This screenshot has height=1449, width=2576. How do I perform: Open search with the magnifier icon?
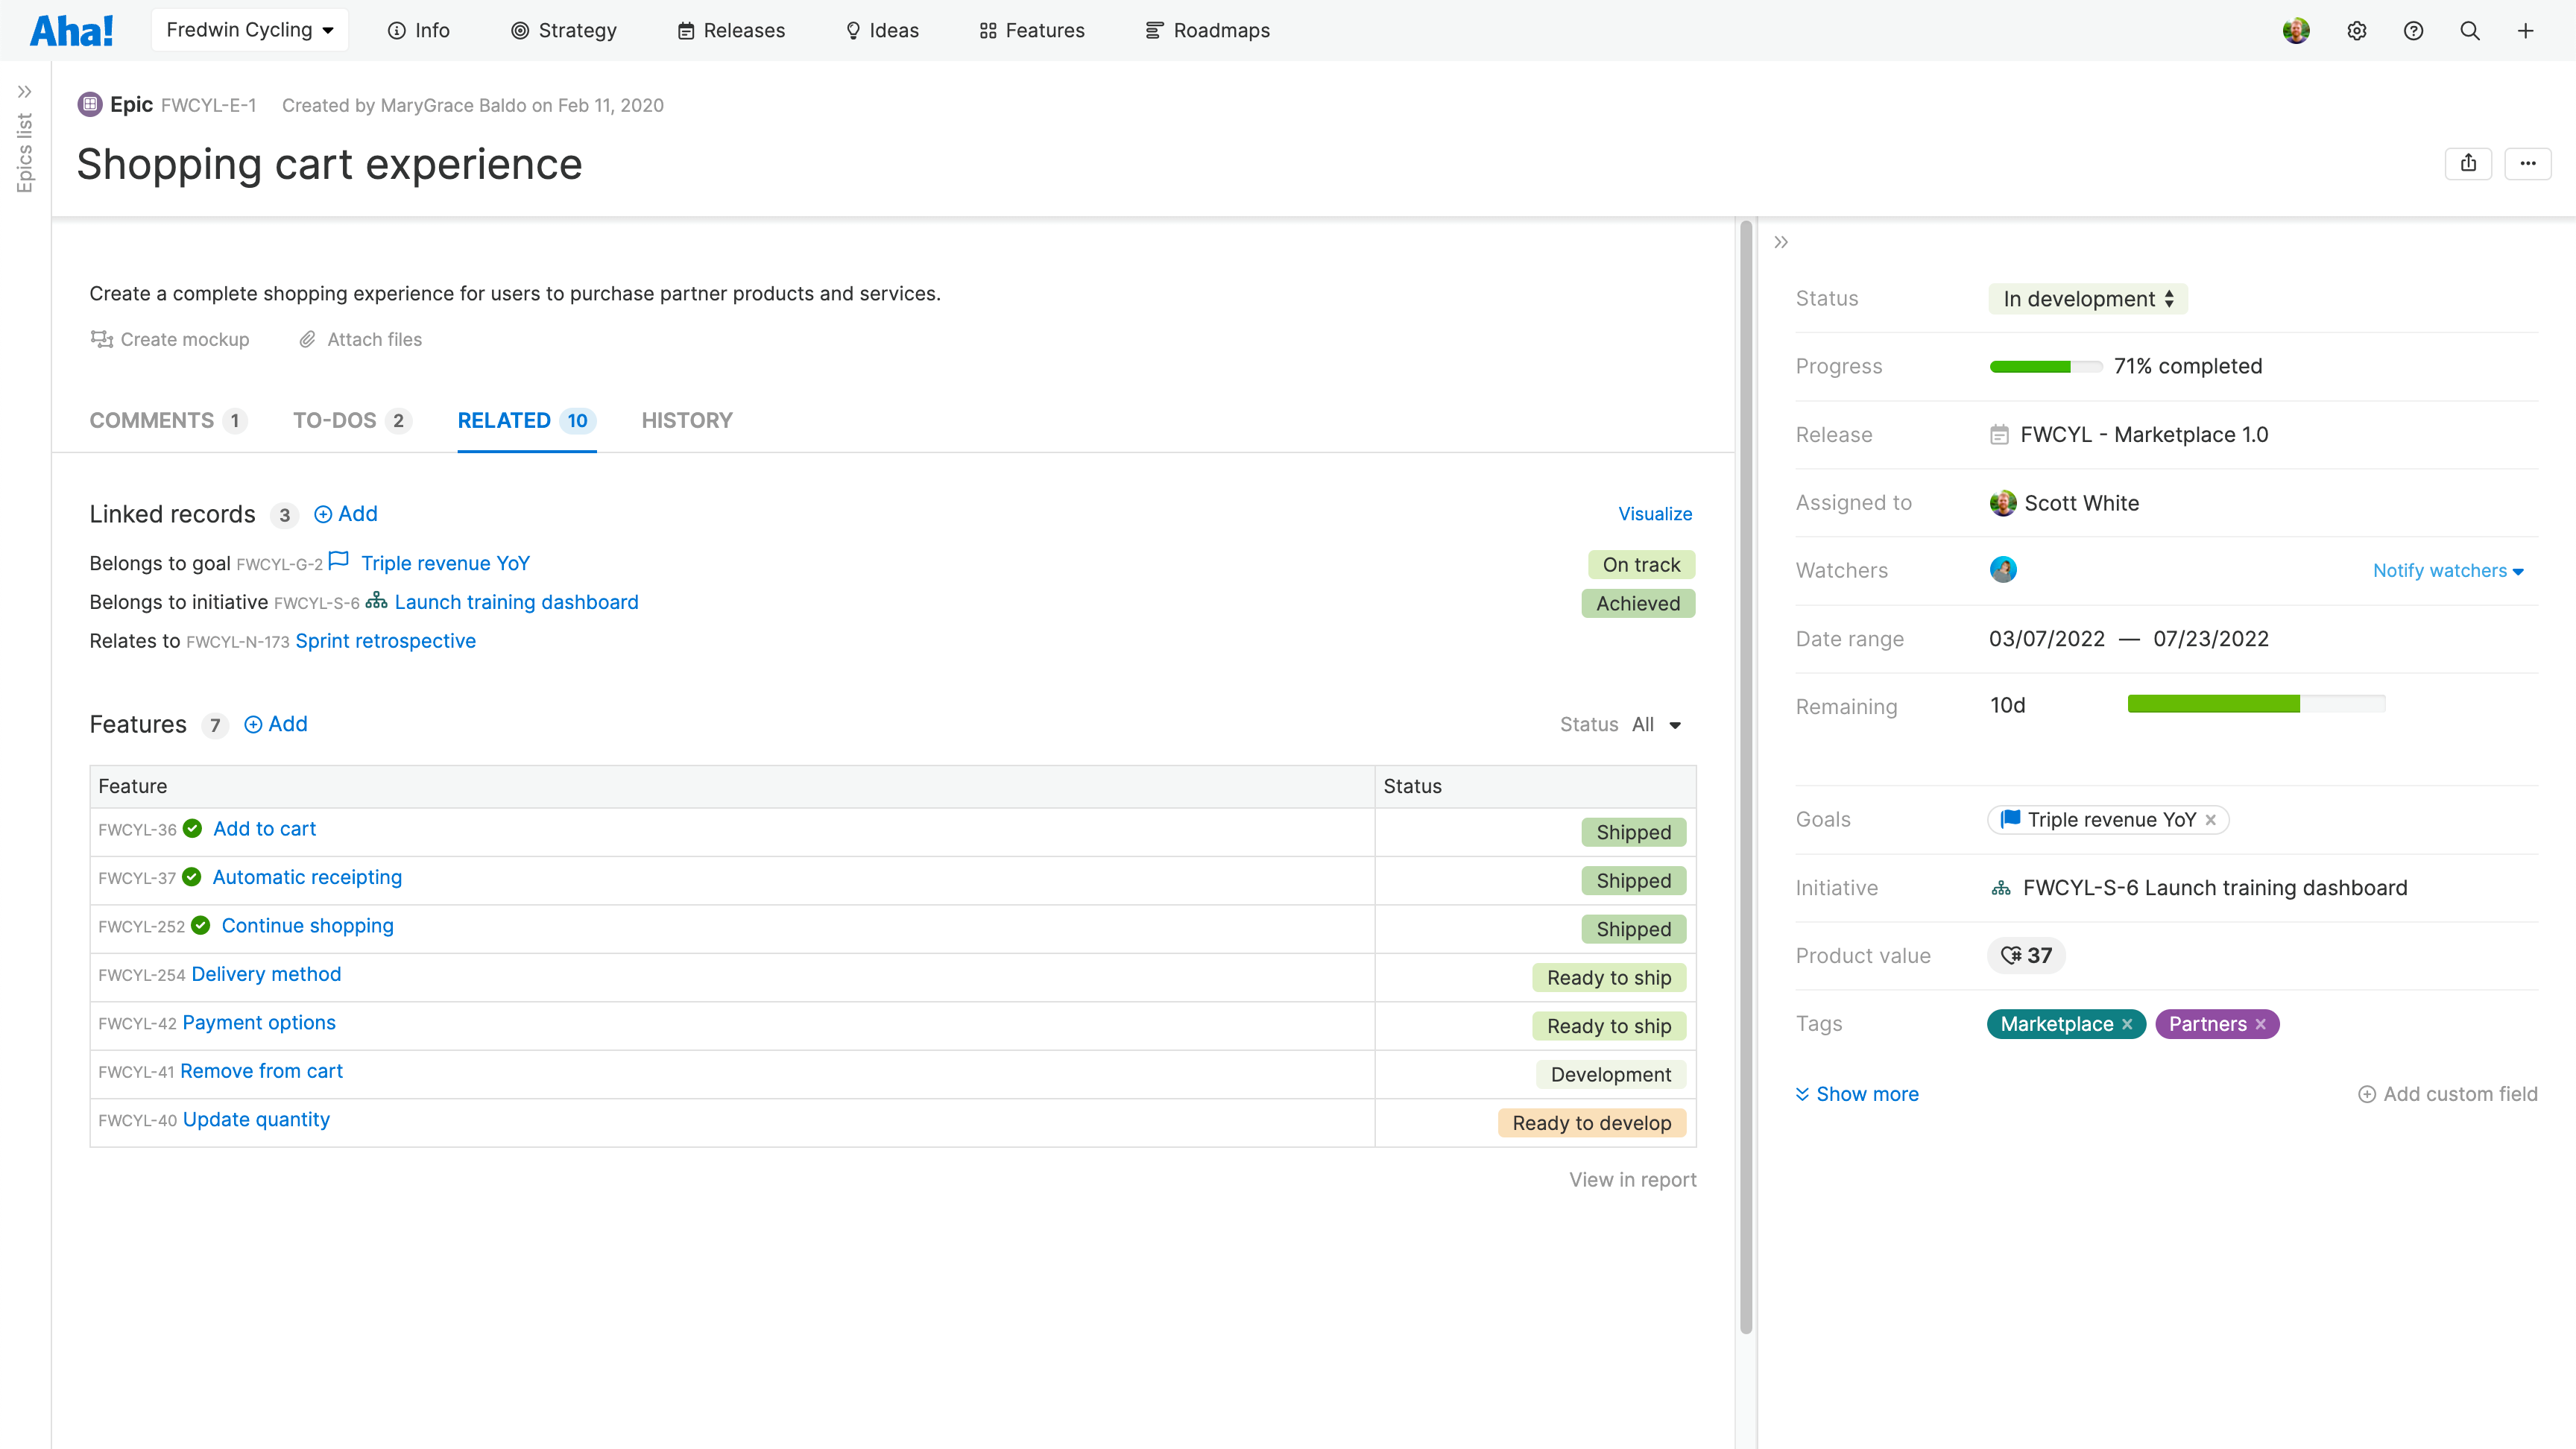2470,30
